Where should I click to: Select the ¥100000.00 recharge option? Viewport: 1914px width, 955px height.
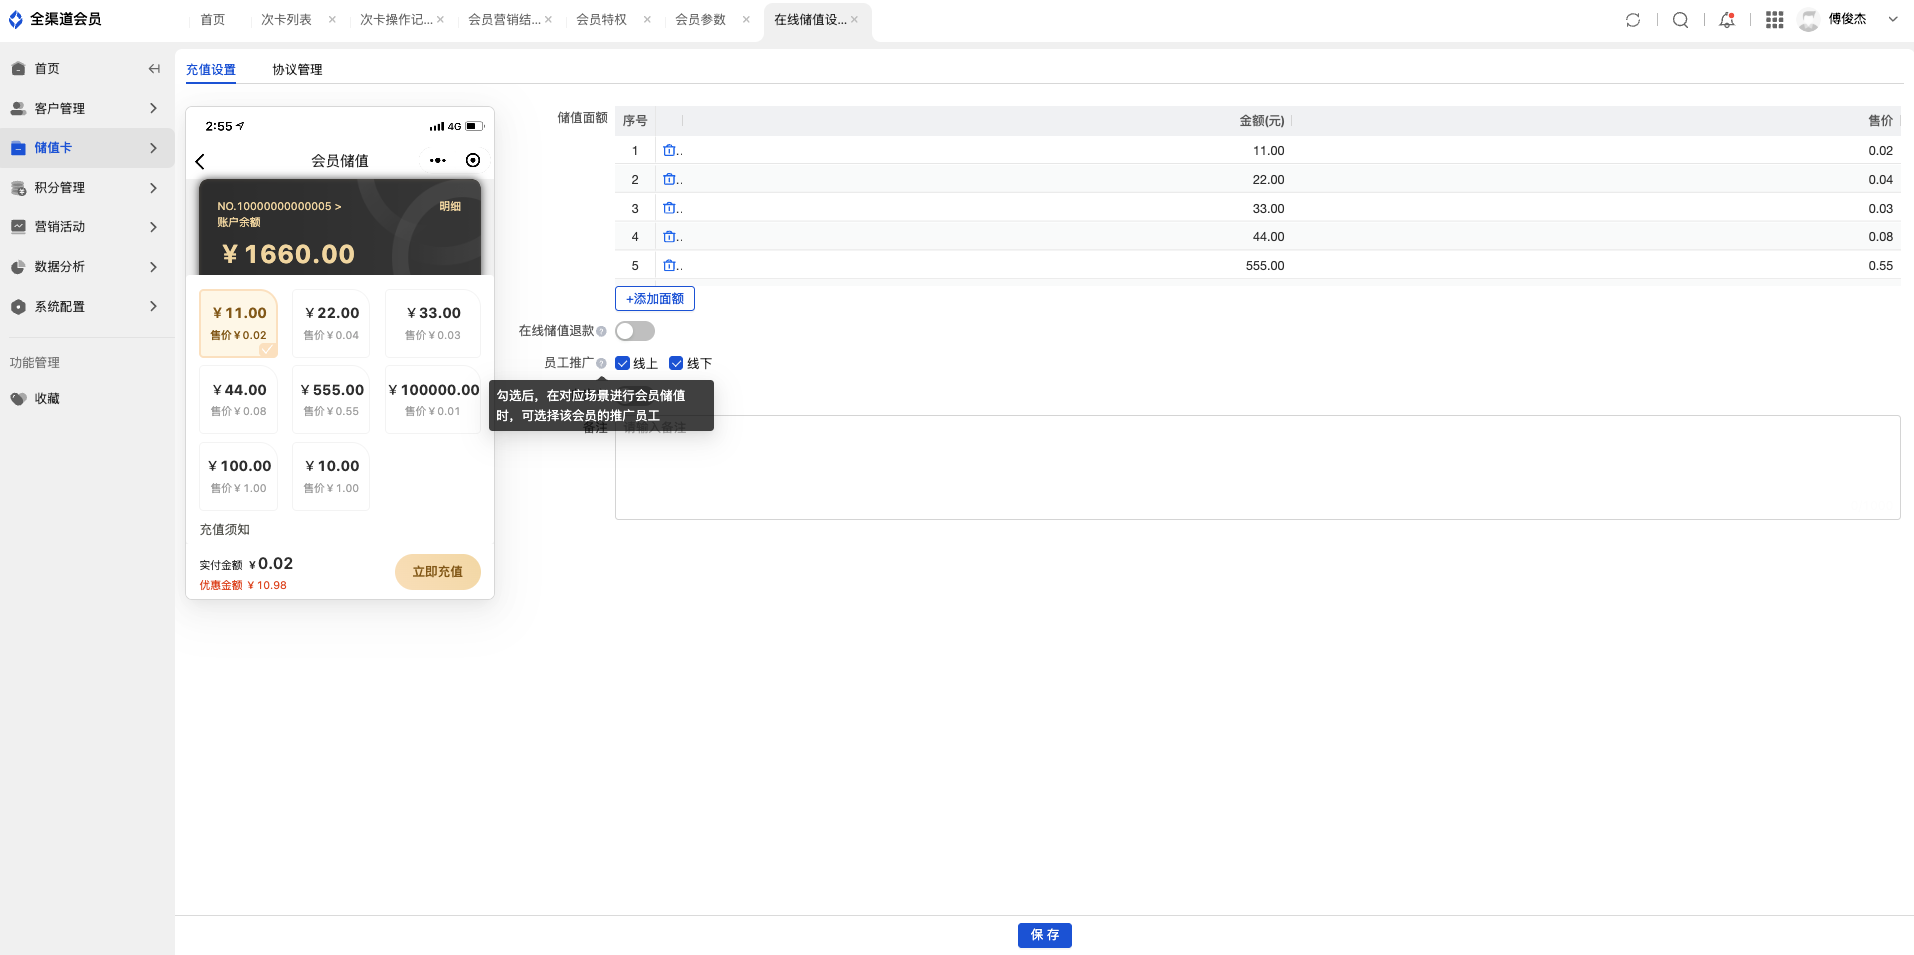tap(433, 400)
